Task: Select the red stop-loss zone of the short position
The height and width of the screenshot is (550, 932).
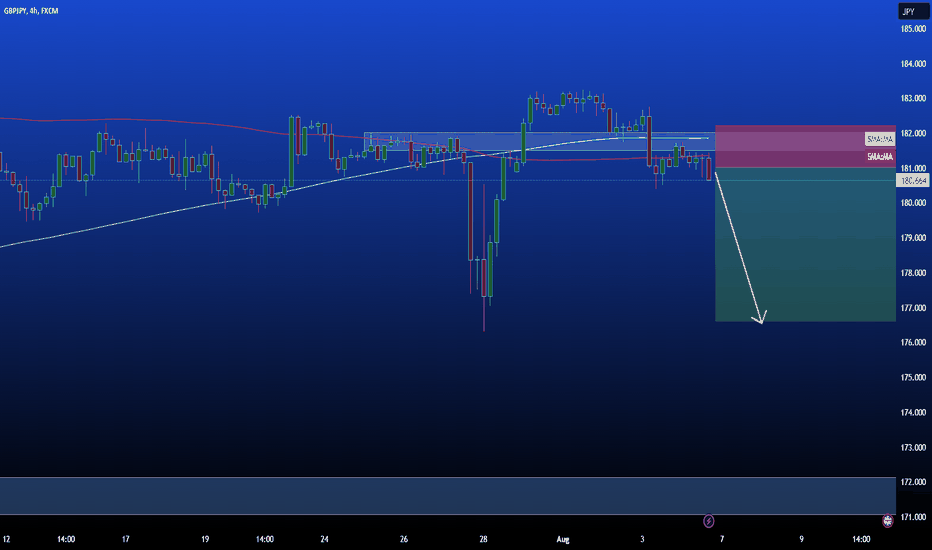Action: pyautogui.click(x=805, y=146)
